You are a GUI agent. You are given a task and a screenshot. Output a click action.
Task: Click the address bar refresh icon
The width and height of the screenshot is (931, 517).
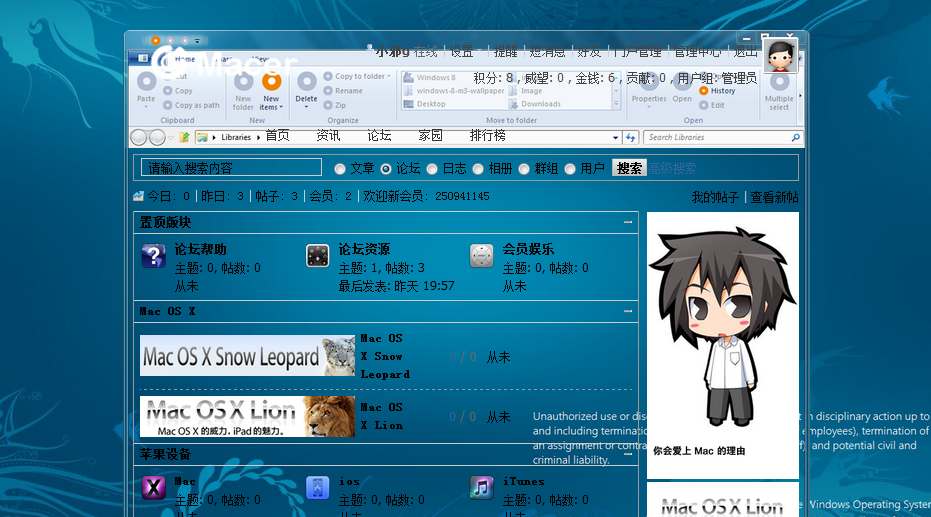(631, 138)
